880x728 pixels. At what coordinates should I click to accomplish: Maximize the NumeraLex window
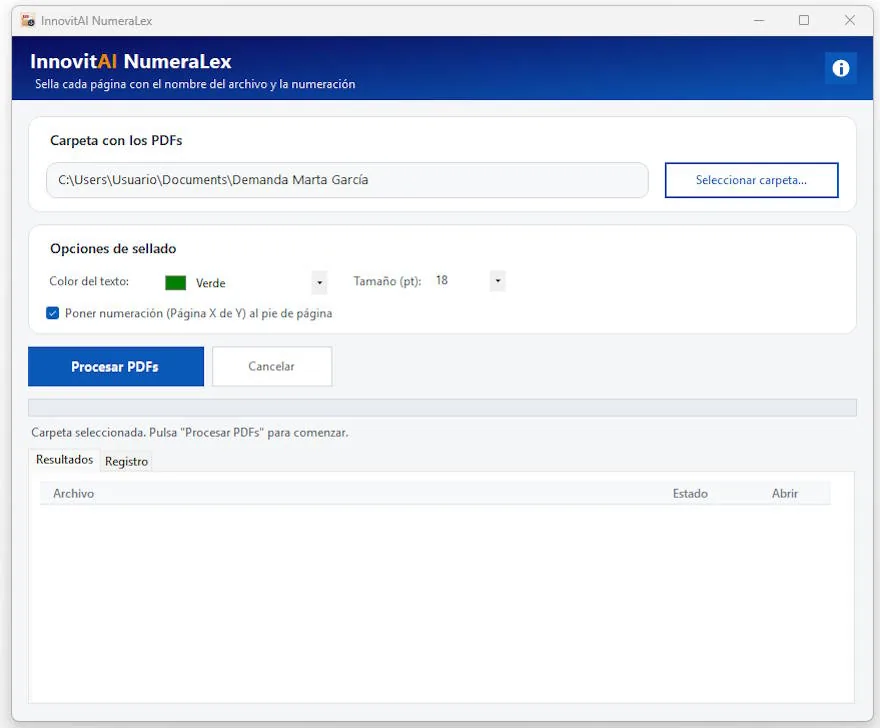click(804, 21)
